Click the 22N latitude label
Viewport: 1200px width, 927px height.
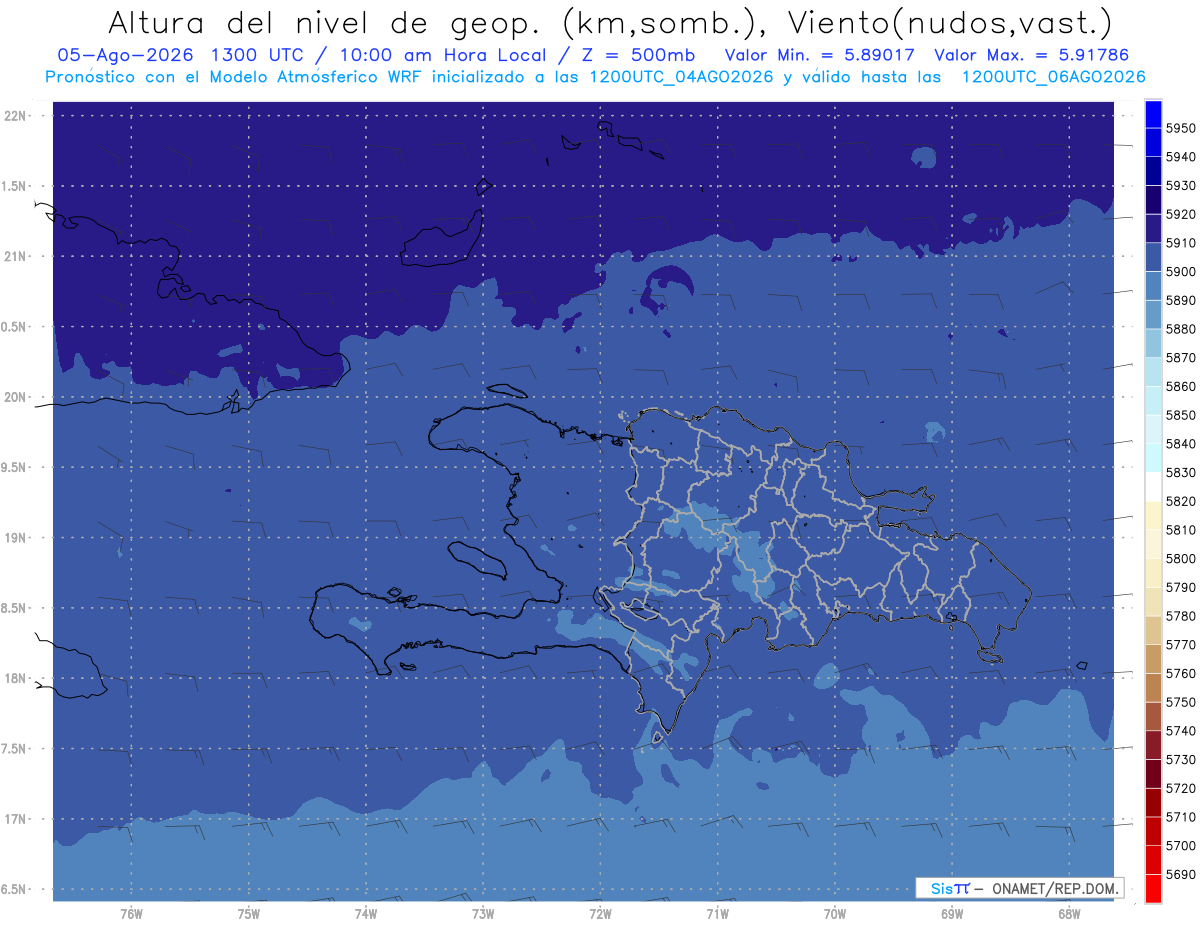[x=17, y=116]
